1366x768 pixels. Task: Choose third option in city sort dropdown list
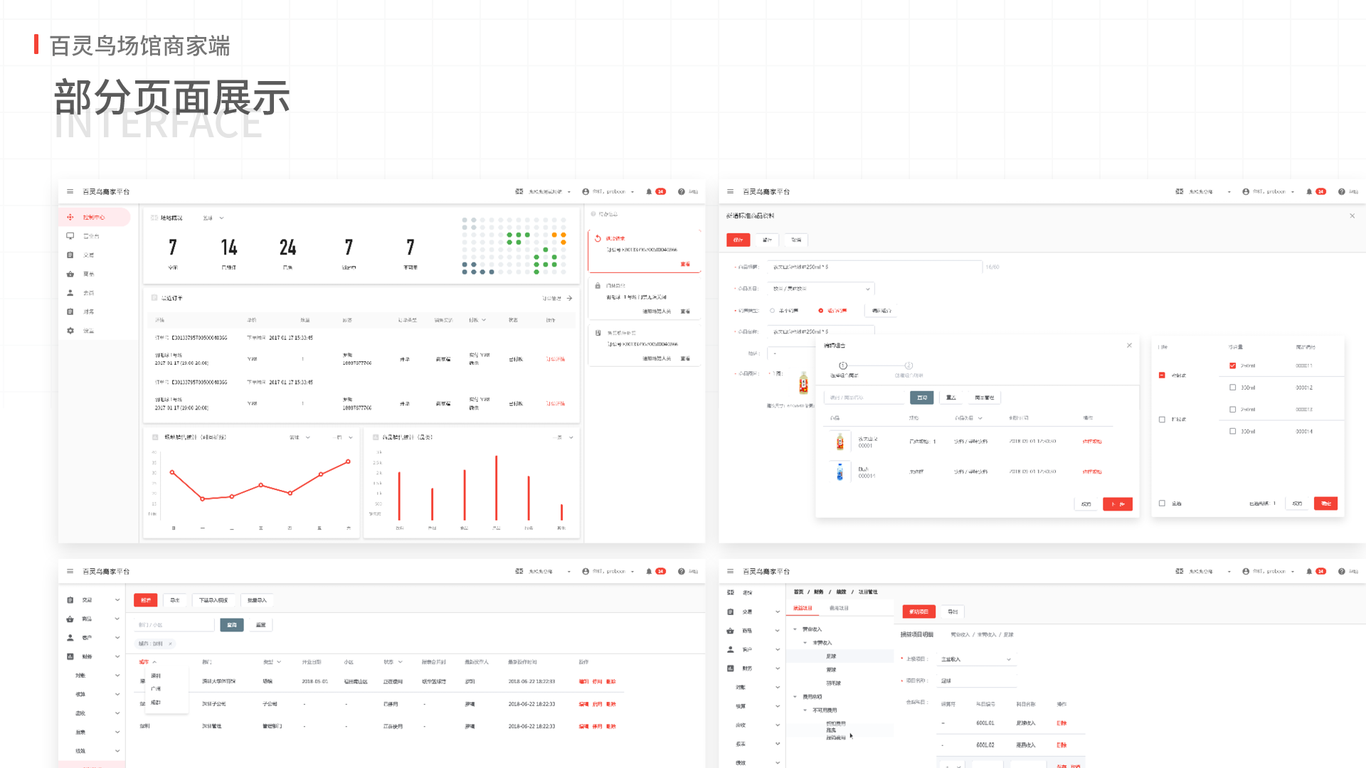coord(156,702)
